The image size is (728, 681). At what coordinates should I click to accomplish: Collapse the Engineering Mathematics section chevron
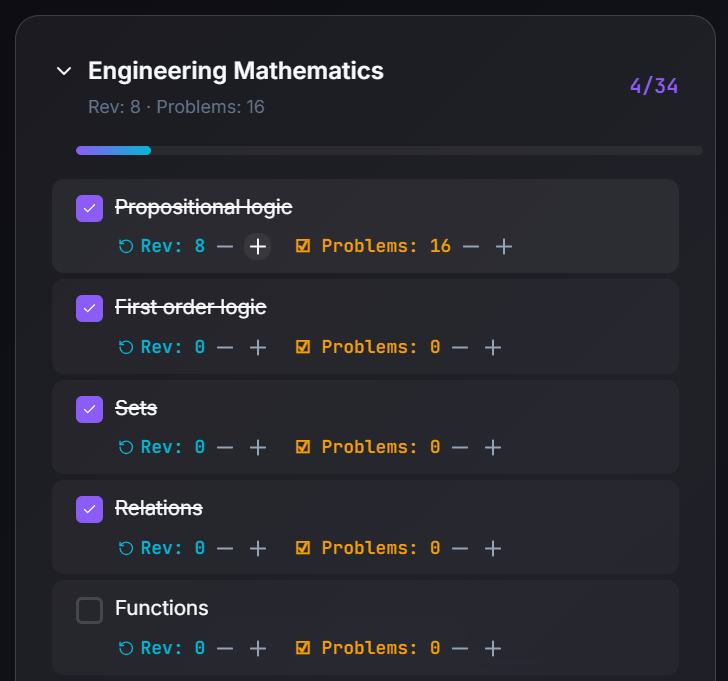coord(64,71)
